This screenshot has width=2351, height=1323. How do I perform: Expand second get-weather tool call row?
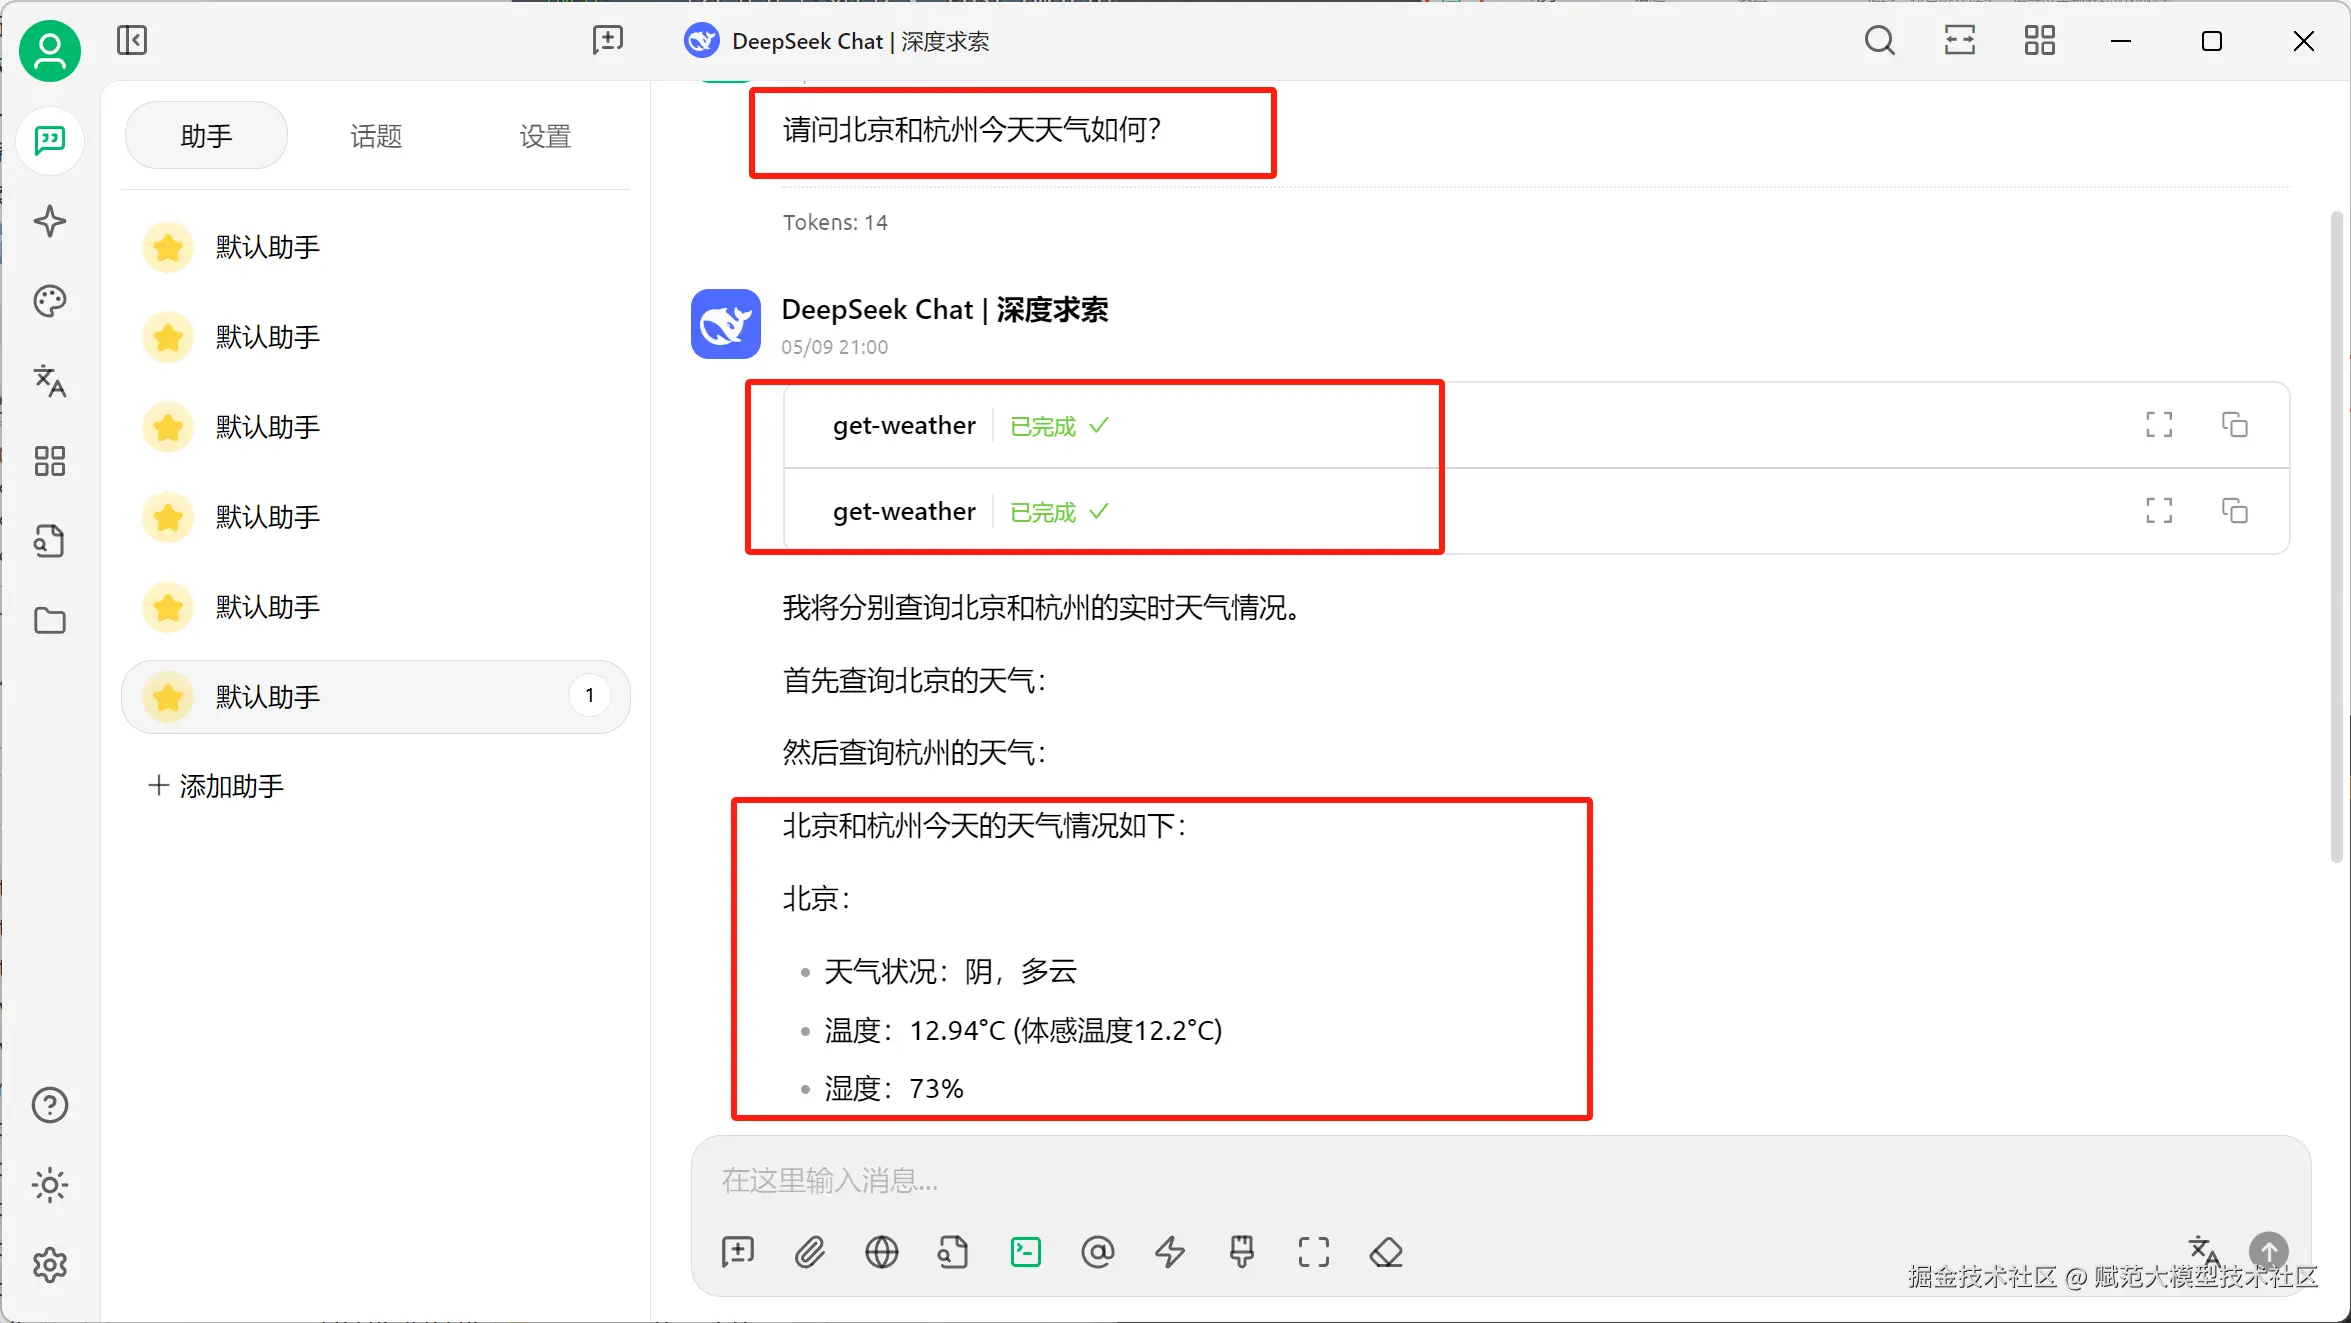point(904,512)
